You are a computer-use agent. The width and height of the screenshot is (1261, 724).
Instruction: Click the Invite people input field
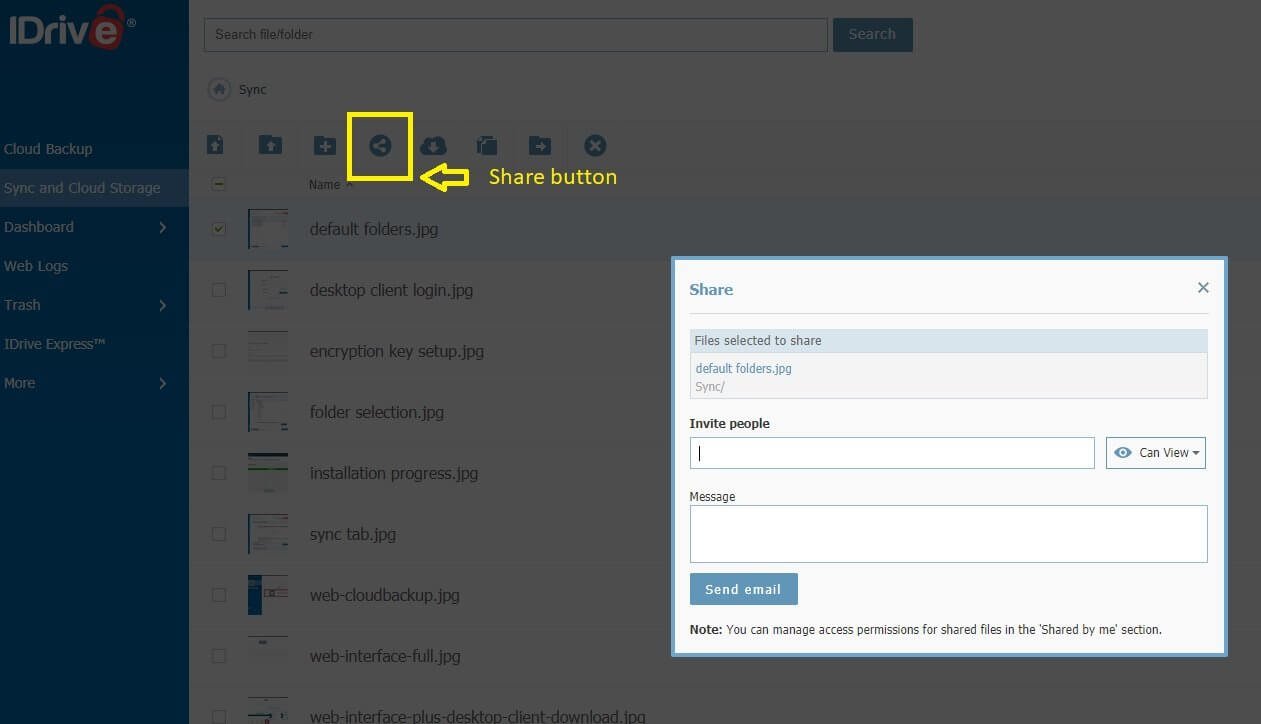click(x=892, y=453)
